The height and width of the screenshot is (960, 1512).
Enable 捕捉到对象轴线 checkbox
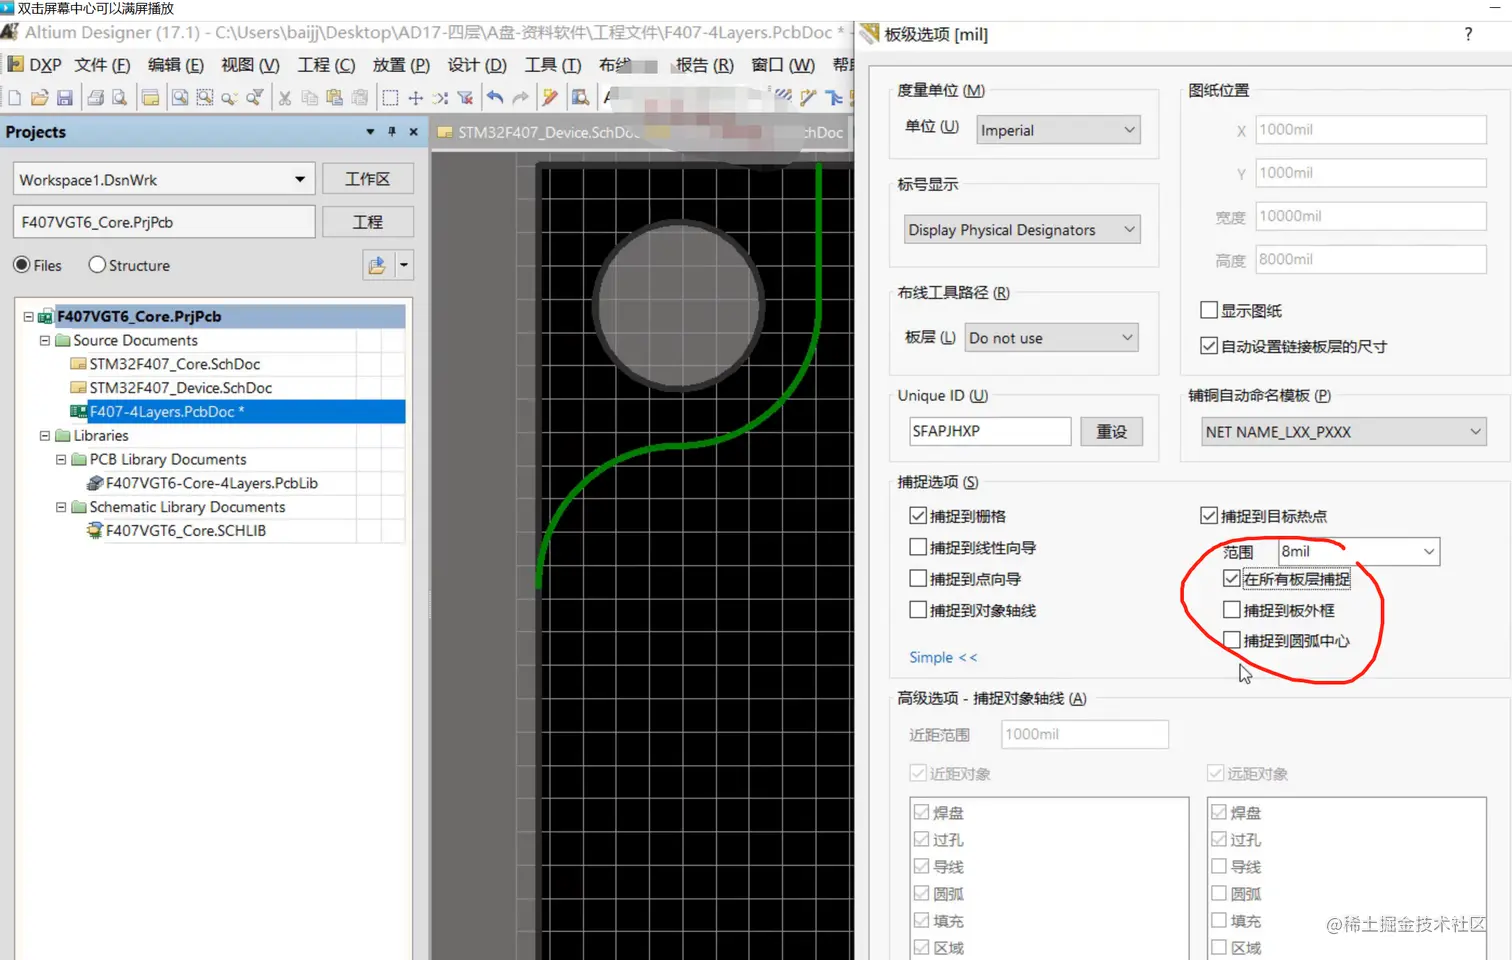[x=918, y=610]
